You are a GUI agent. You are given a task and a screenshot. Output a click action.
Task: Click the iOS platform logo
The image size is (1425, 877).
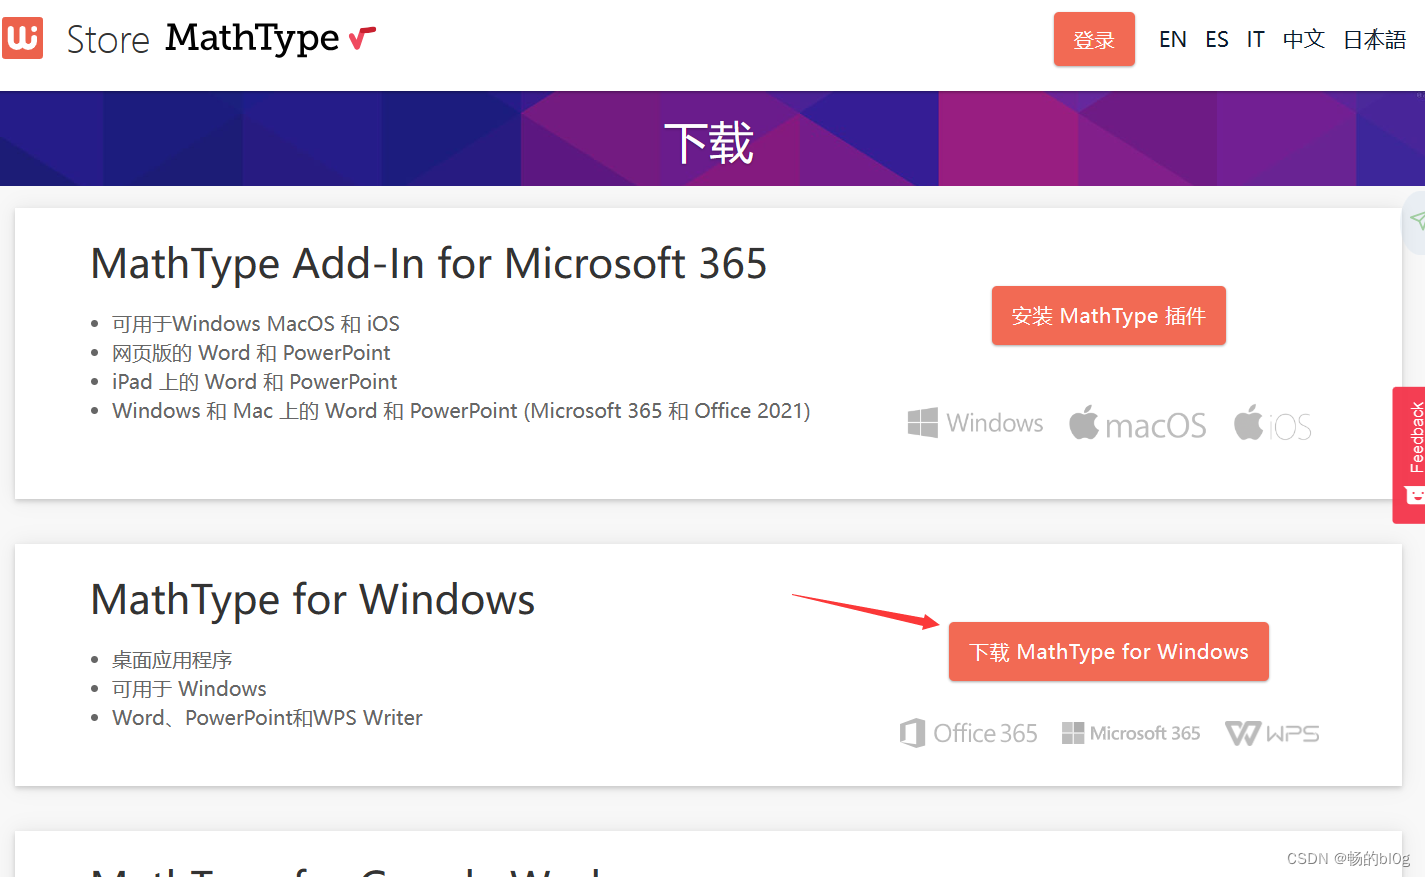point(1273,424)
